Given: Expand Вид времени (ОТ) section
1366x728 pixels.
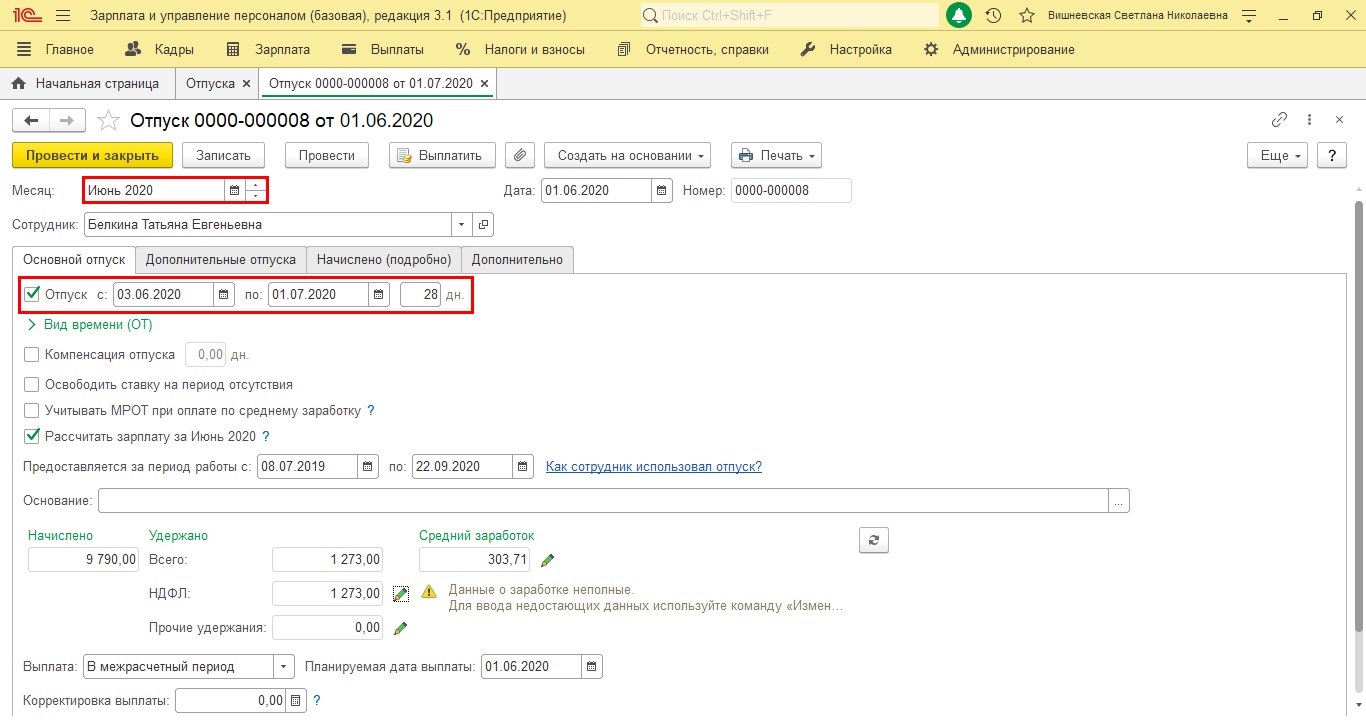Looking at the screenshot, I should 90,324.
